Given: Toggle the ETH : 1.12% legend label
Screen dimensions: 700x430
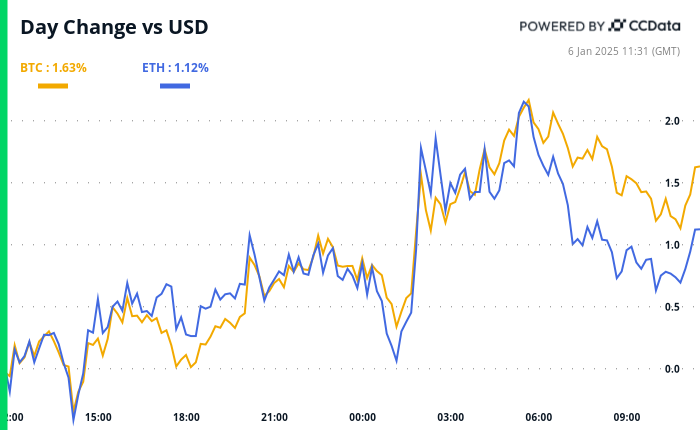Looking at the screenshot, I should click(x=175, y=68).
